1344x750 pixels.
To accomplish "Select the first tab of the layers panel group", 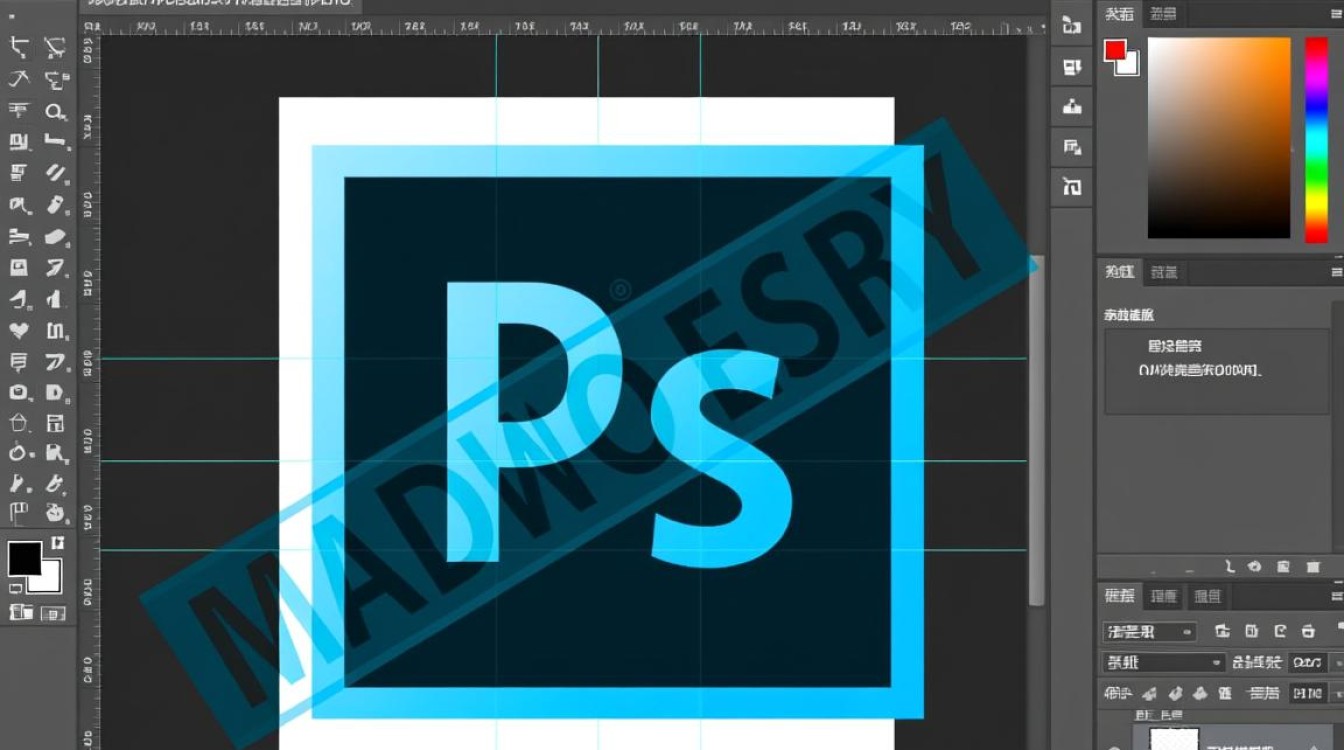I will pyautogui.click(x=1120, y=596).
